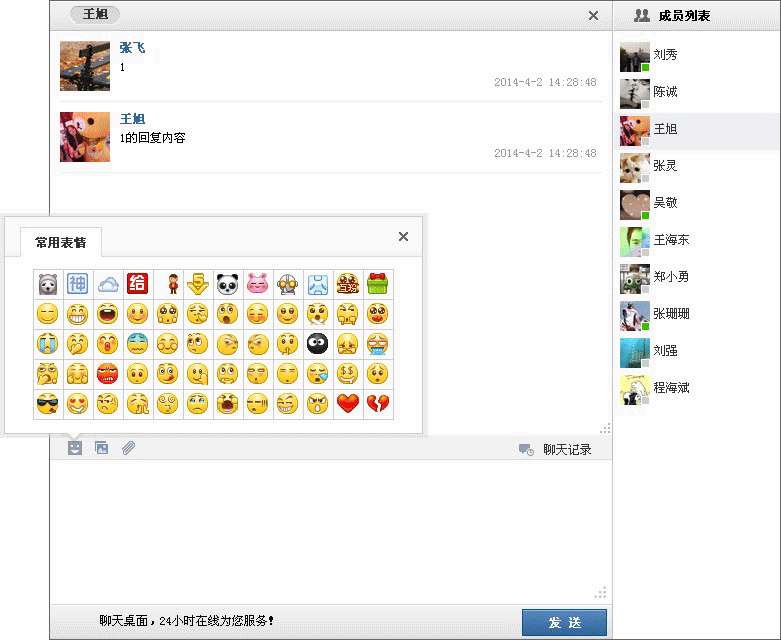The height and width of the screenshot is (640, 781).
Task: Select the broken heart emoji
Action: pos(378,404)
